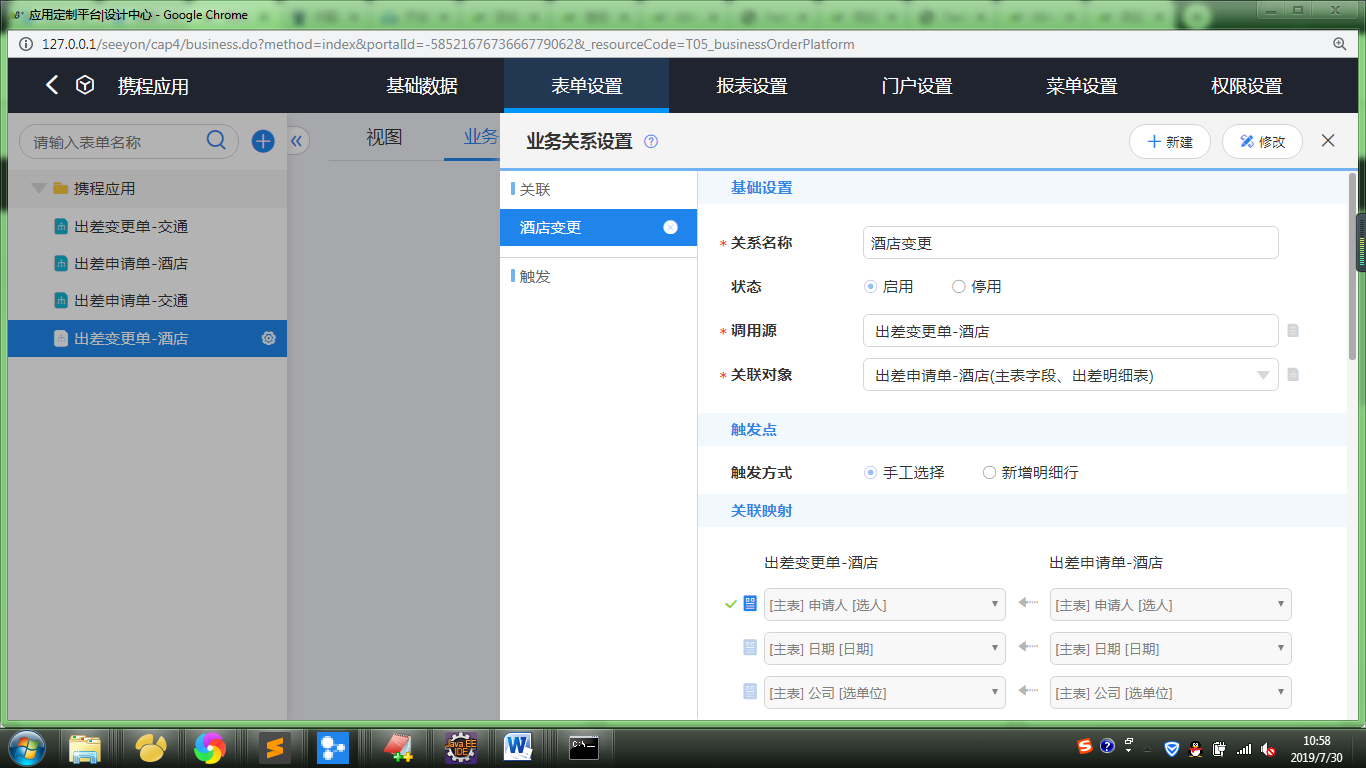Screen dimensions: 1366x768
Task: Choose 新增明细行 trigger method
Action: coord(990,473)
